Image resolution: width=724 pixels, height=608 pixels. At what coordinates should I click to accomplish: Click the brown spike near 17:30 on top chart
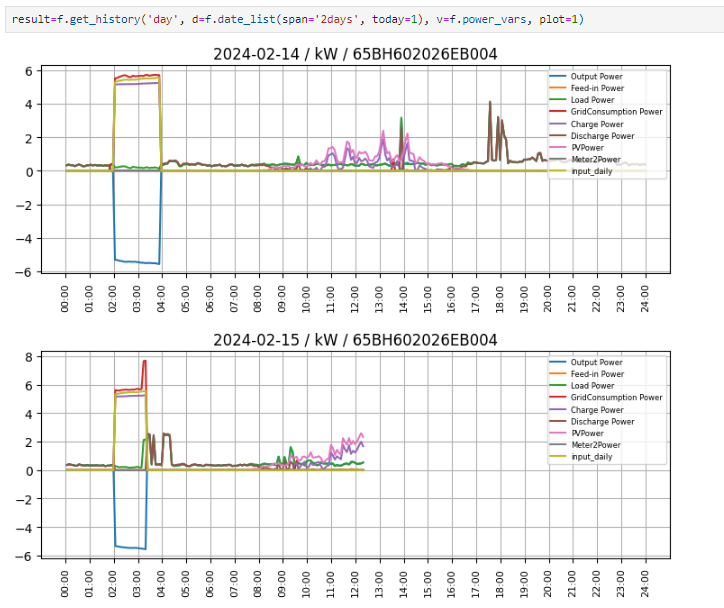point(490,103)
